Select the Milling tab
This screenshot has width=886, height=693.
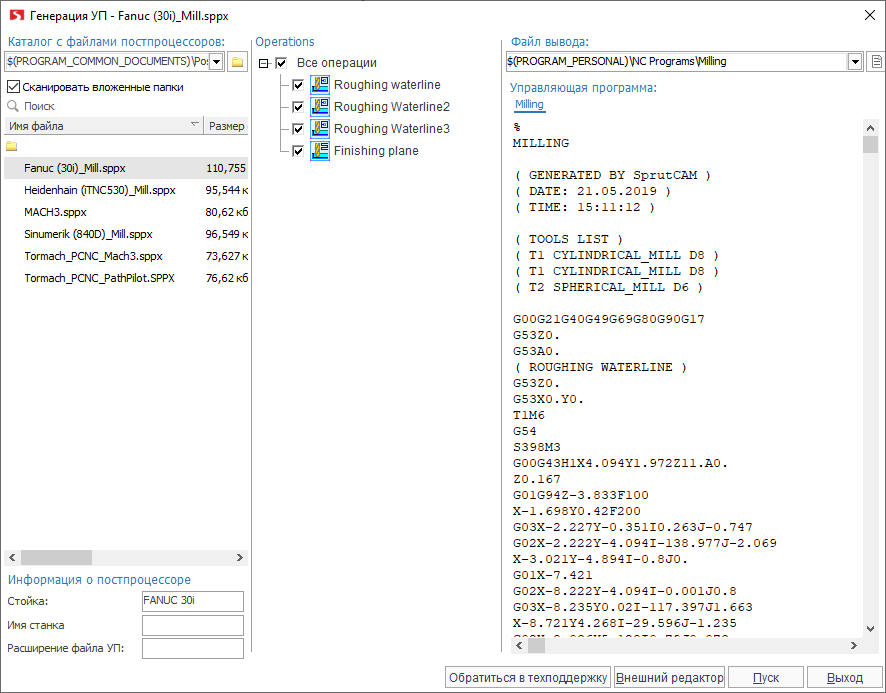(x=529, y=105)
